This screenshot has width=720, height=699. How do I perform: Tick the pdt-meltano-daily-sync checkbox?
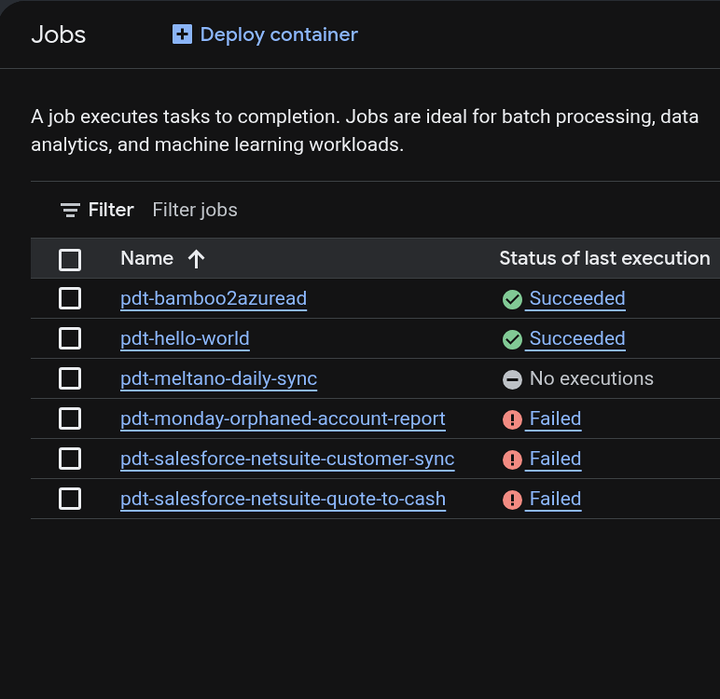(x=70, y=378)
